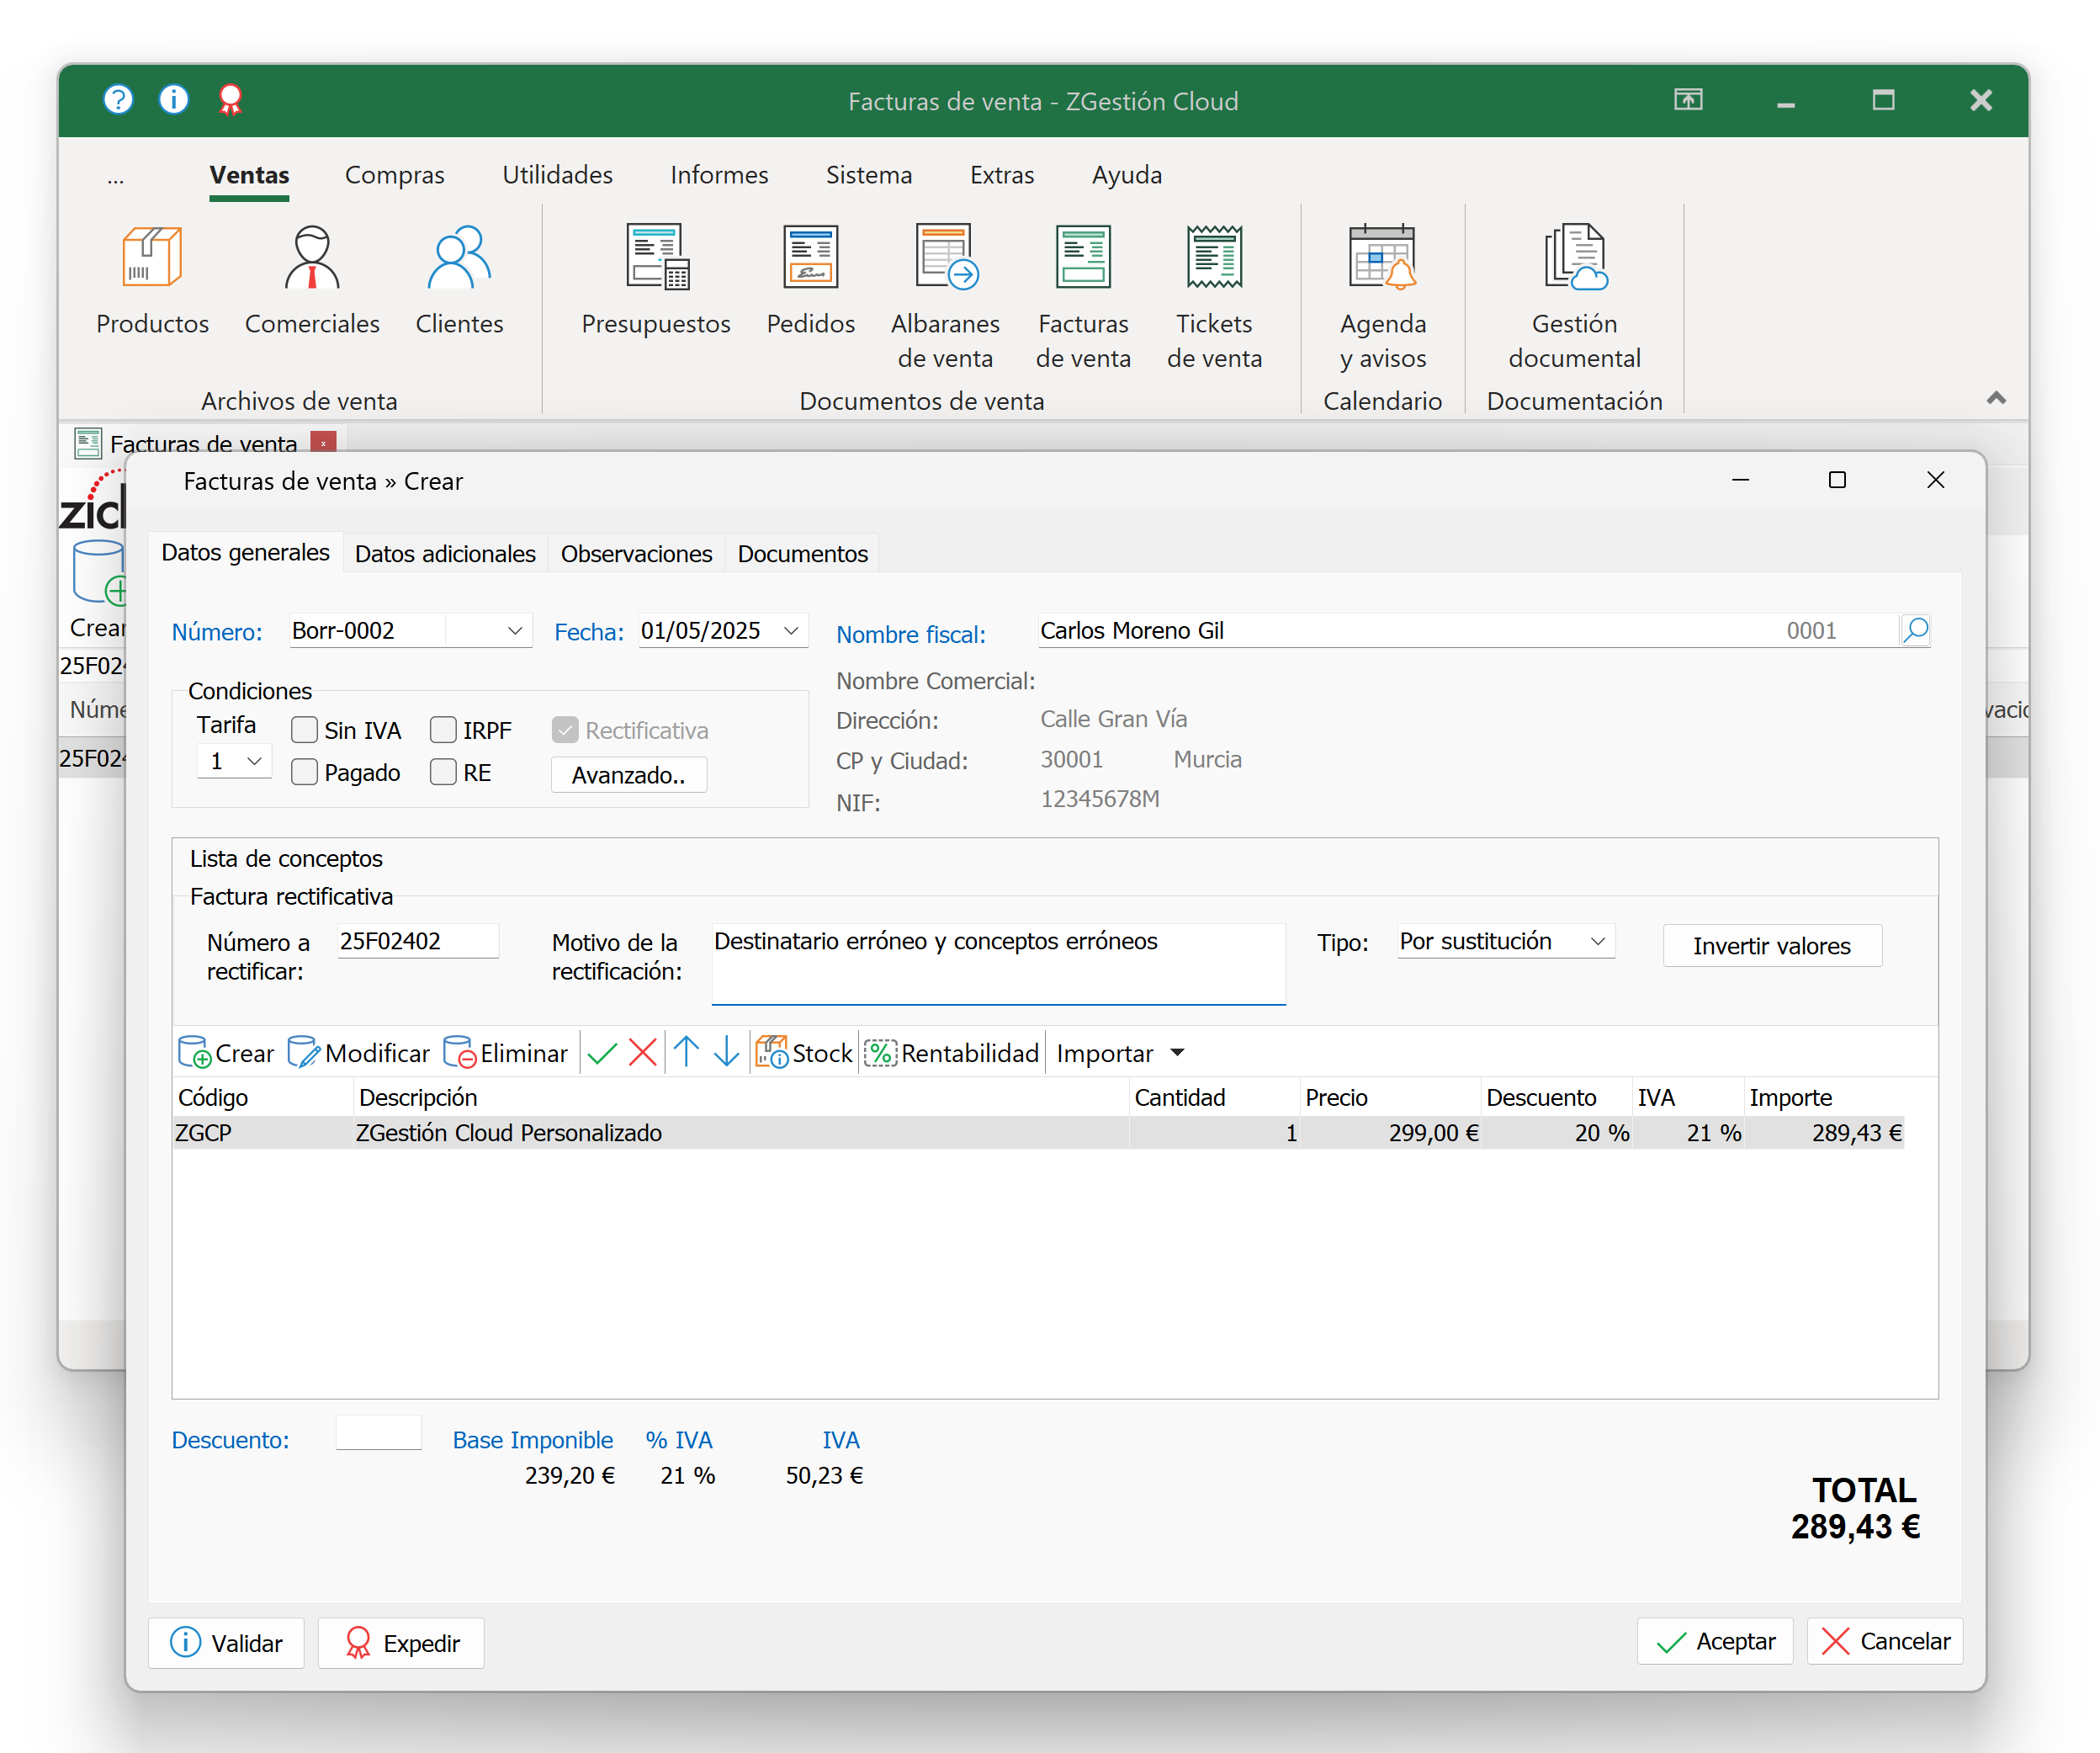This screenshot has height=1753, width=2100.
Task: Enable the Sin IVA checkbox
Action: (x=304, y=730)
